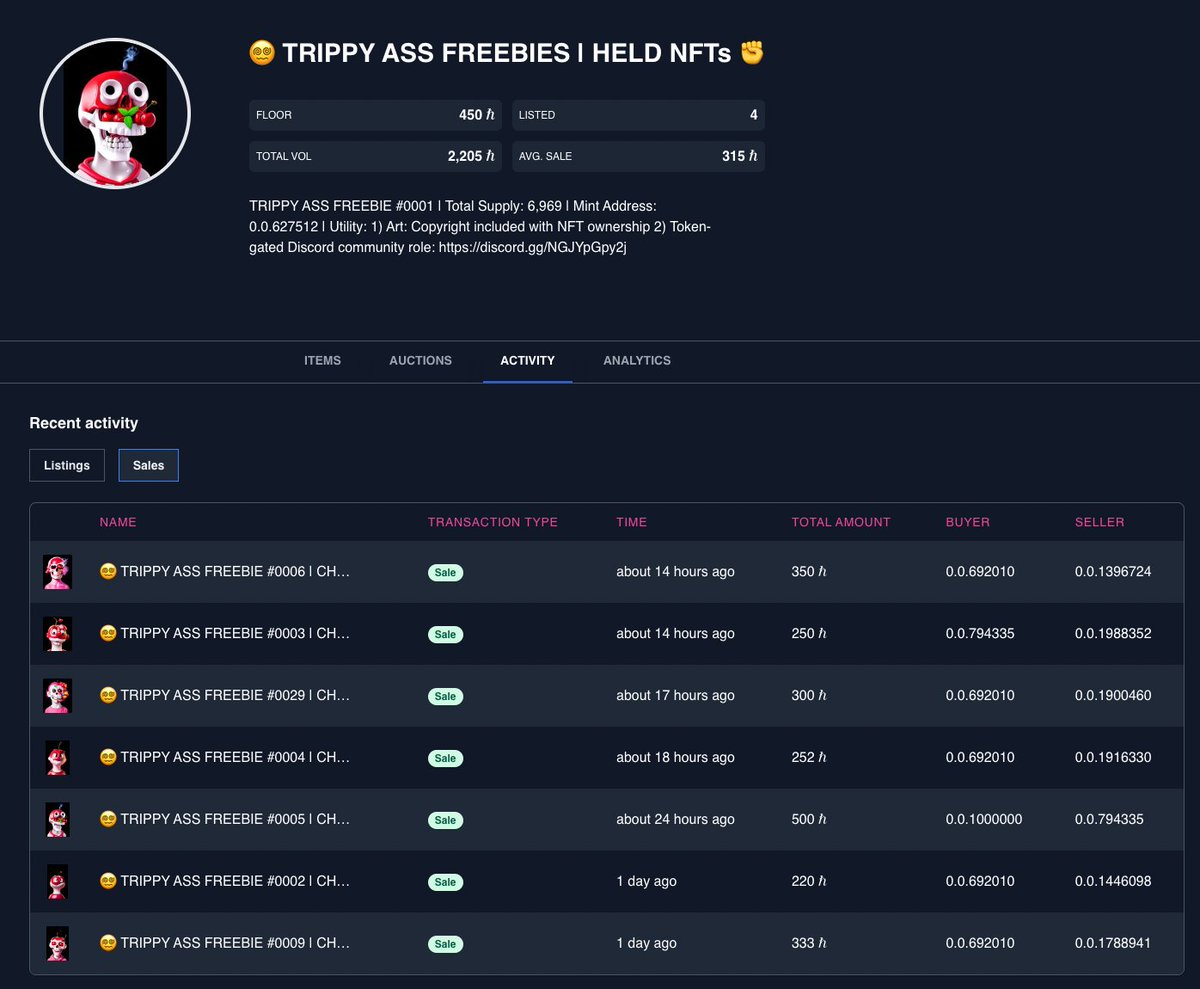Image resolution: width=1200 pixels, height=989 pixels.
Task: Select the ACTIVITY tab
Action: [x=527, y=361]
